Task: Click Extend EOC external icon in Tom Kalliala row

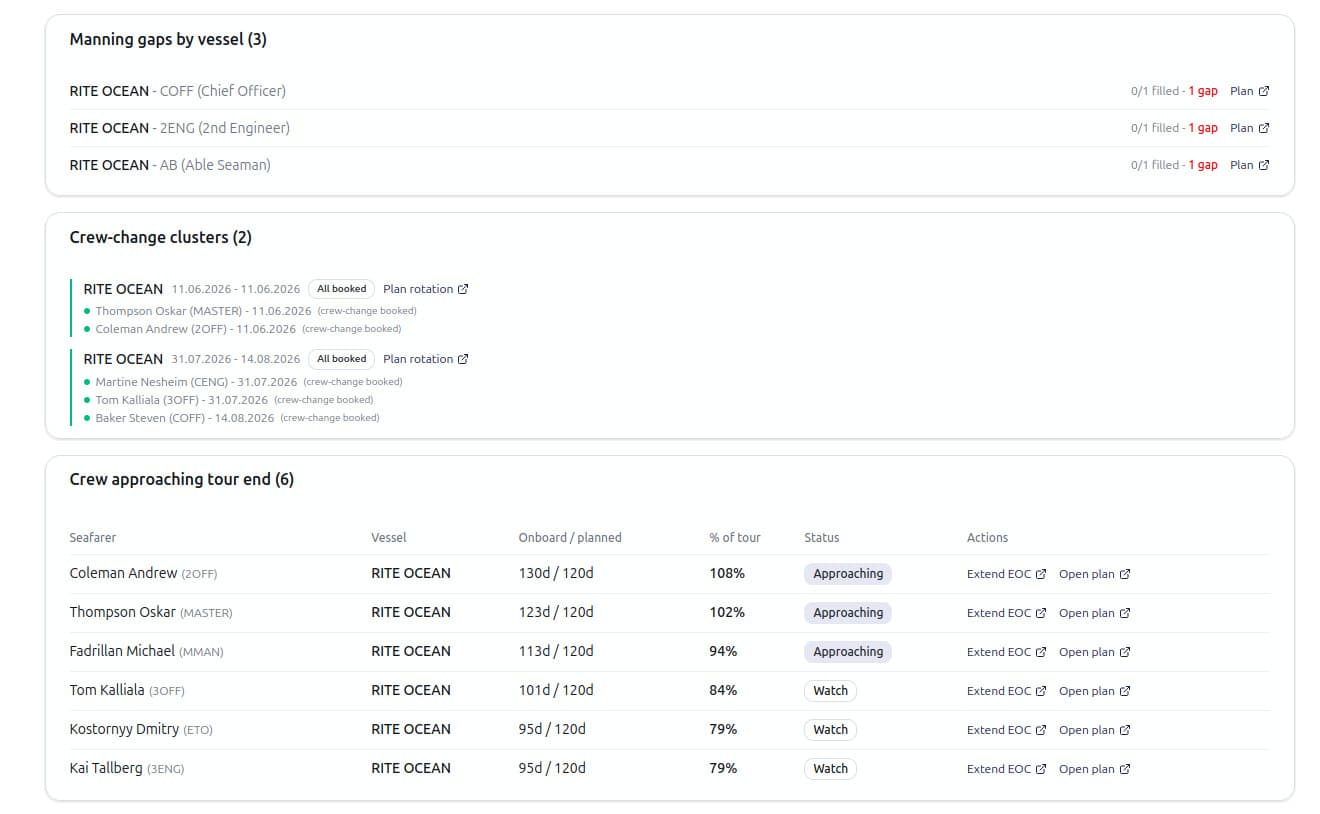Action: (x=1041, y=691)
